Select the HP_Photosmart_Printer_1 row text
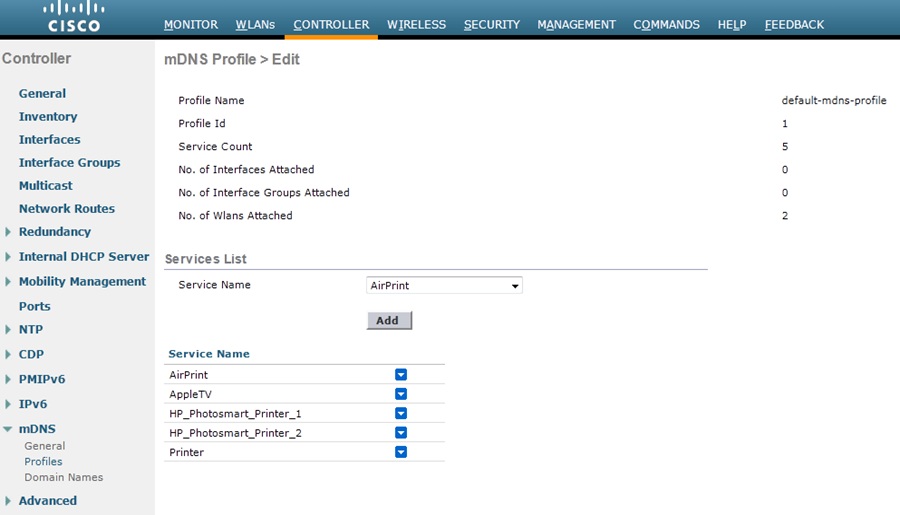Screen dimensions: 900x515 (x=235, y=413)
